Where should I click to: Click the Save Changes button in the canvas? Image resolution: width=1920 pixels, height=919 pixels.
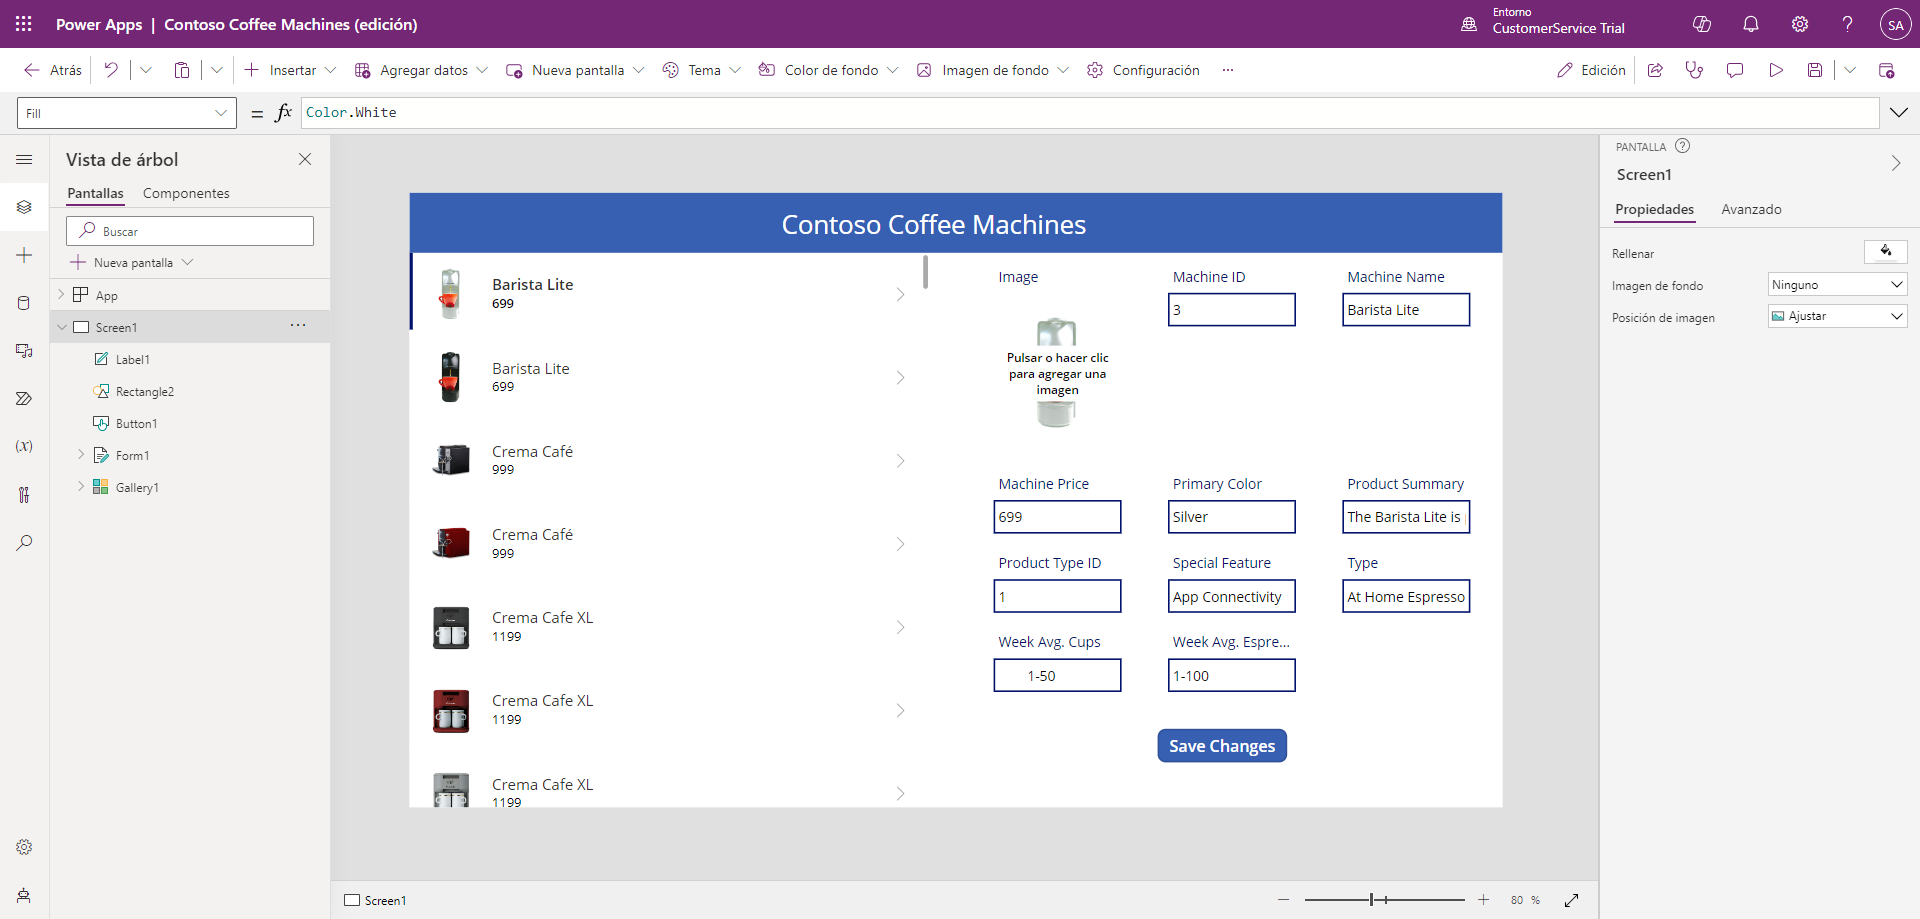1222,745
